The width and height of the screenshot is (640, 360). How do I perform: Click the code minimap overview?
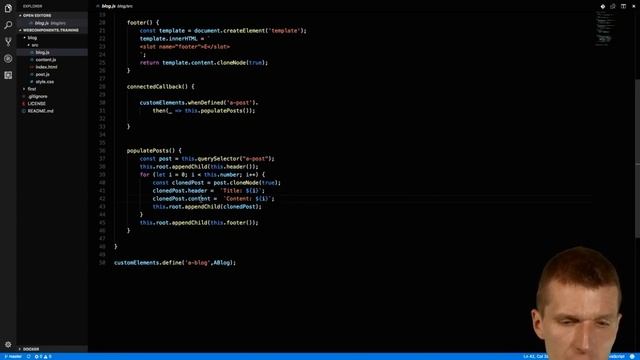click(x=604, y=28)
